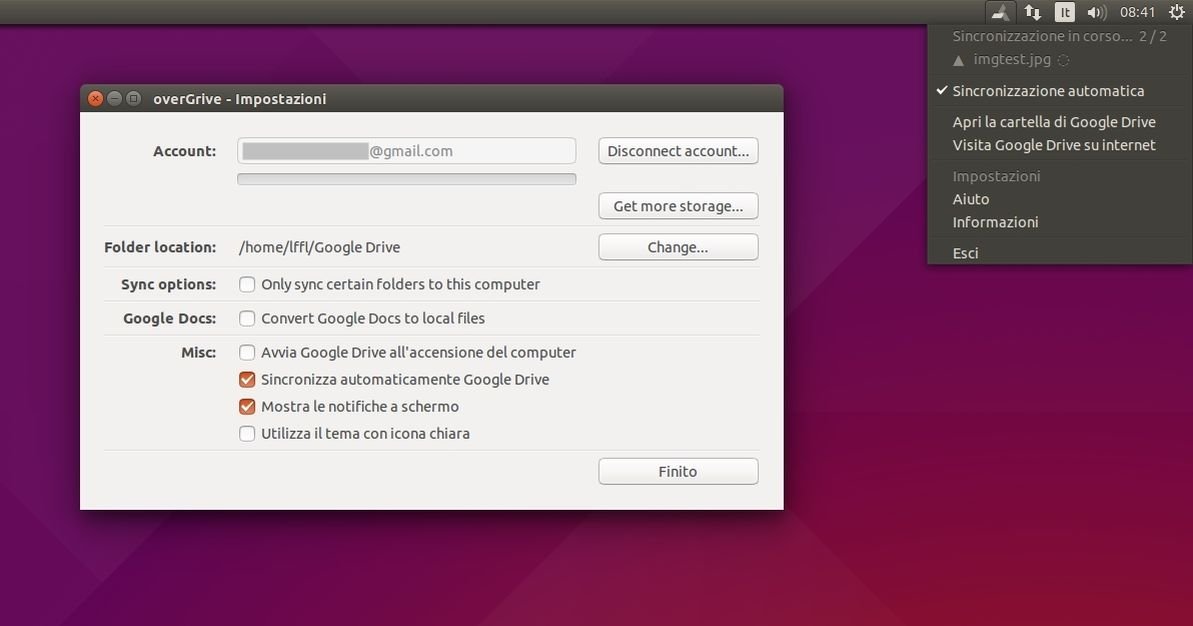Close the overGrive Impostazioni window
This screenshot has width=1193, height=626.
coord(95,99)
